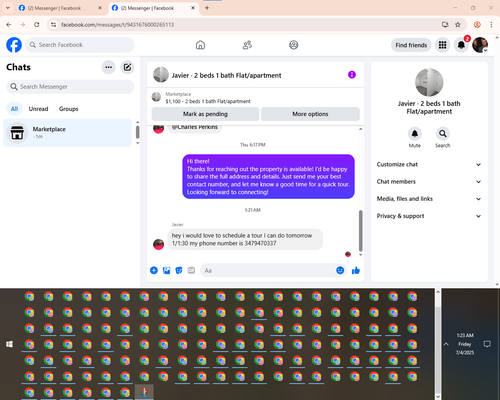Open Chrome tab search dropdown arrow
This screenshot has height=400, width=500.
pyautogui.click(x=8, y=8)
